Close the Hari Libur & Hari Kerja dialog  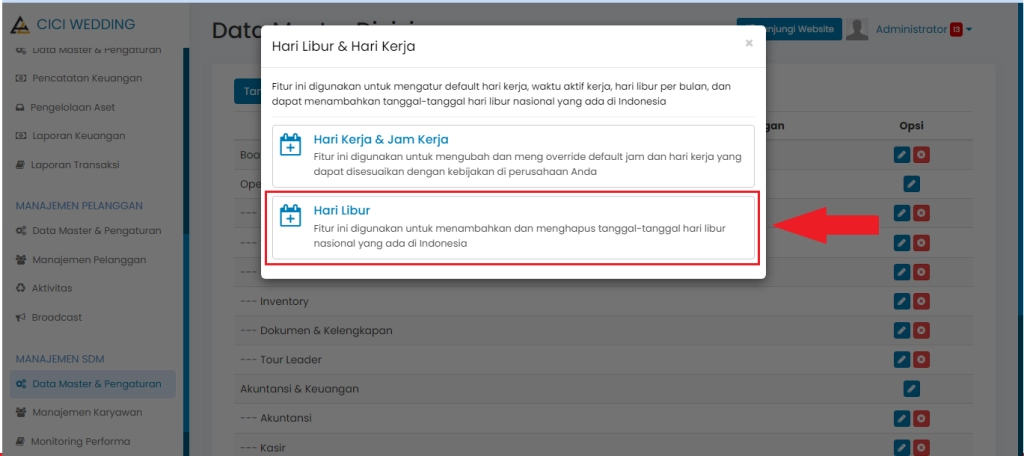(749, 43)
